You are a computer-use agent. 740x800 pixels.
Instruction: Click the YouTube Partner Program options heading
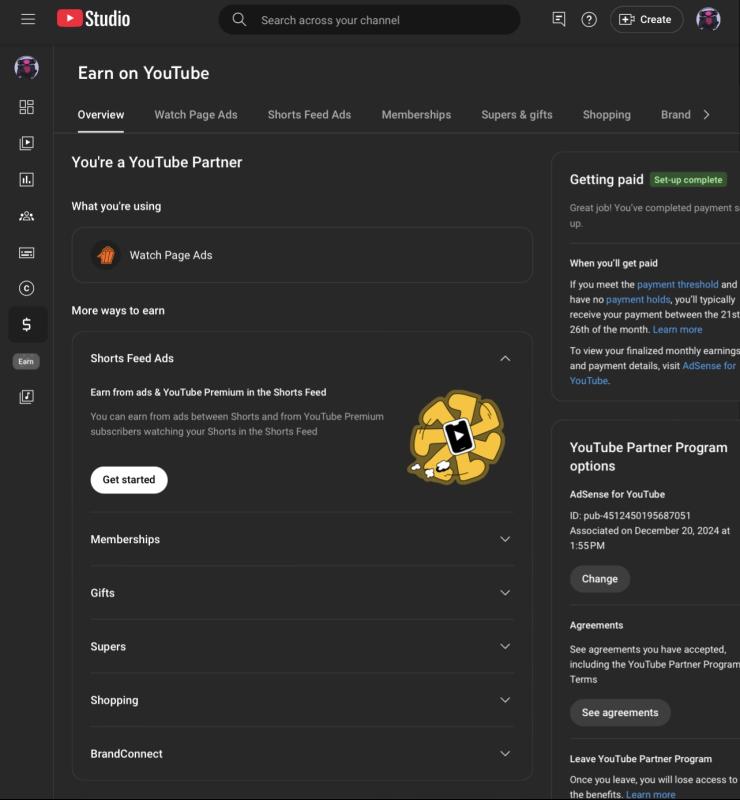(x=649, y=457)
